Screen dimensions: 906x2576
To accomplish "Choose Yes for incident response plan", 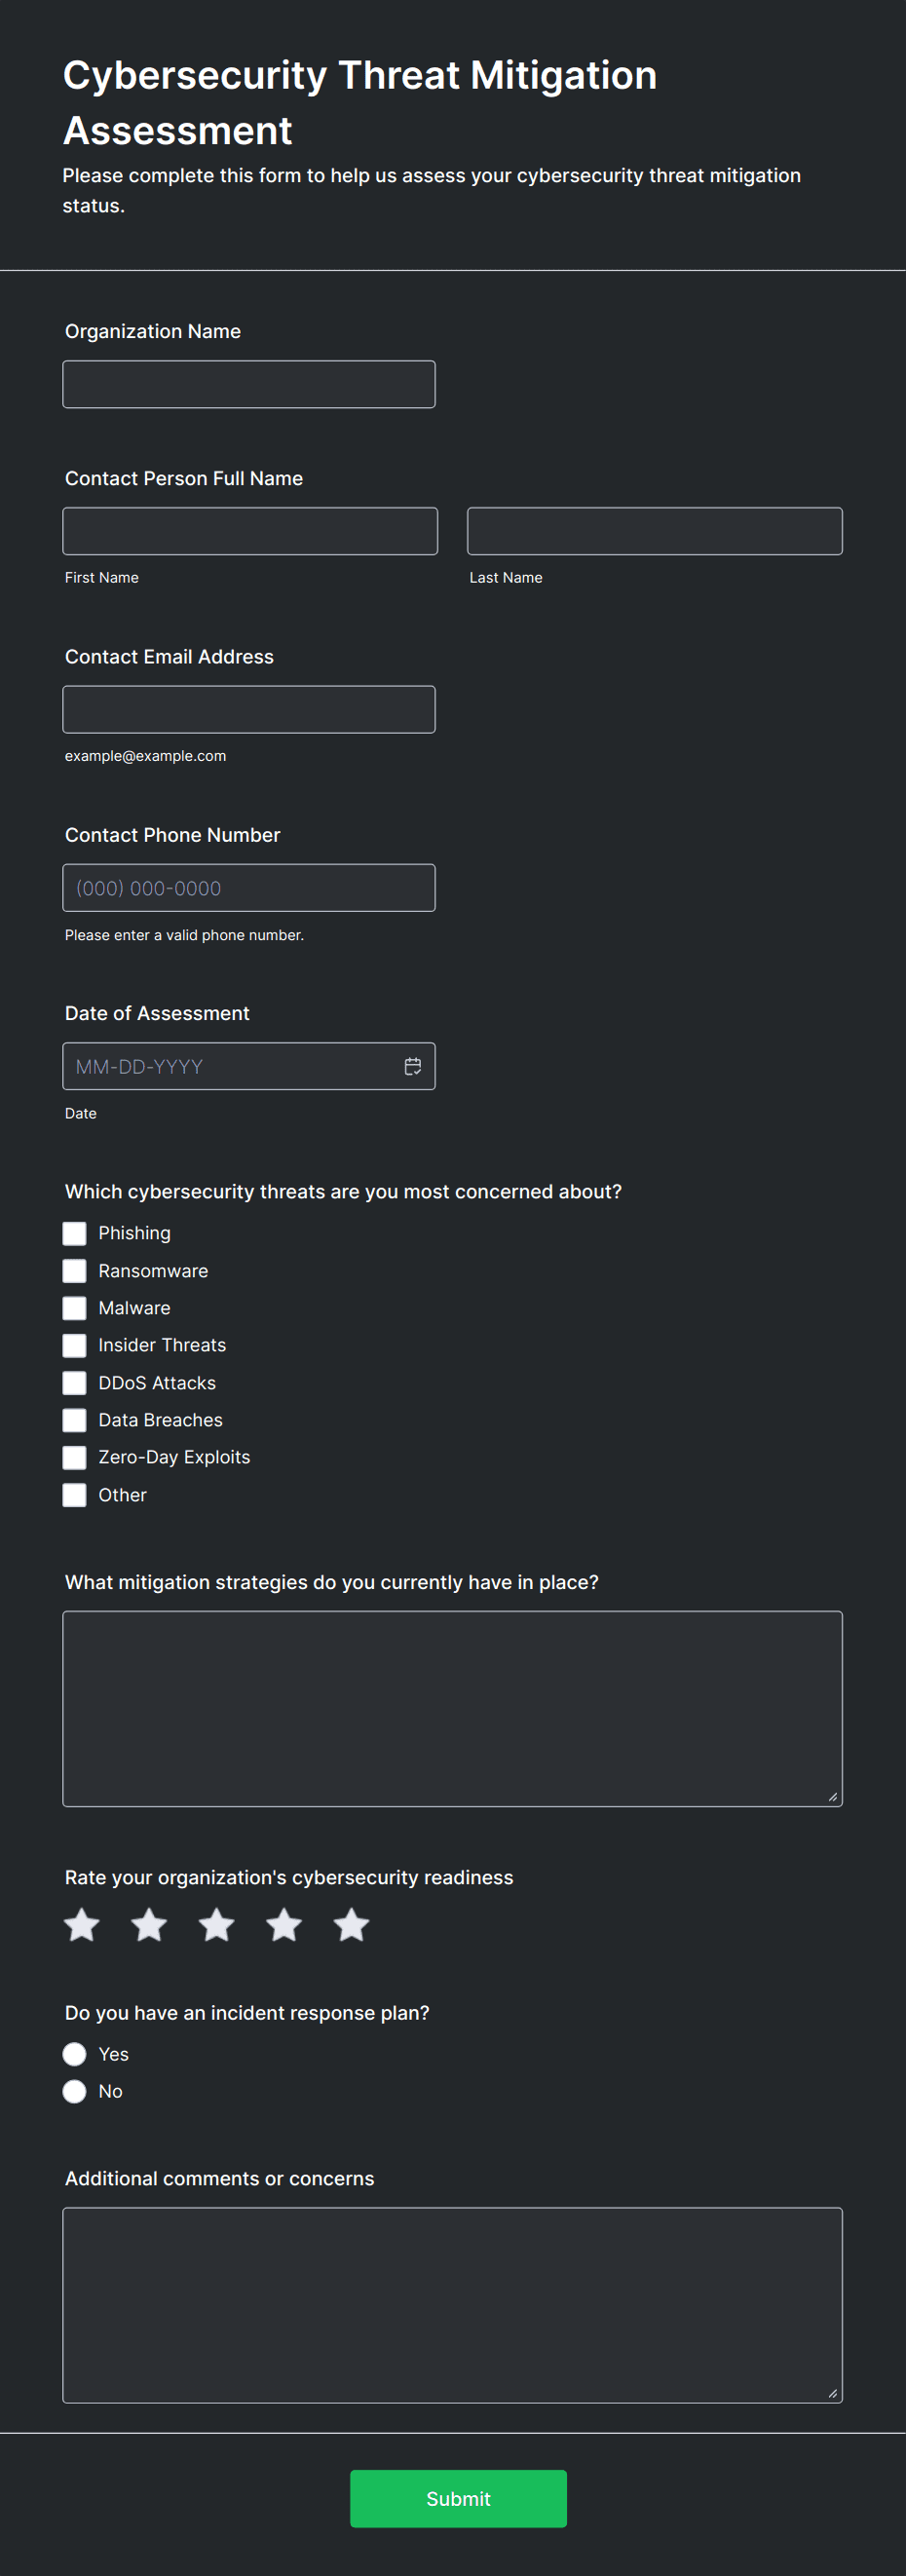I will click(74, 2054).
